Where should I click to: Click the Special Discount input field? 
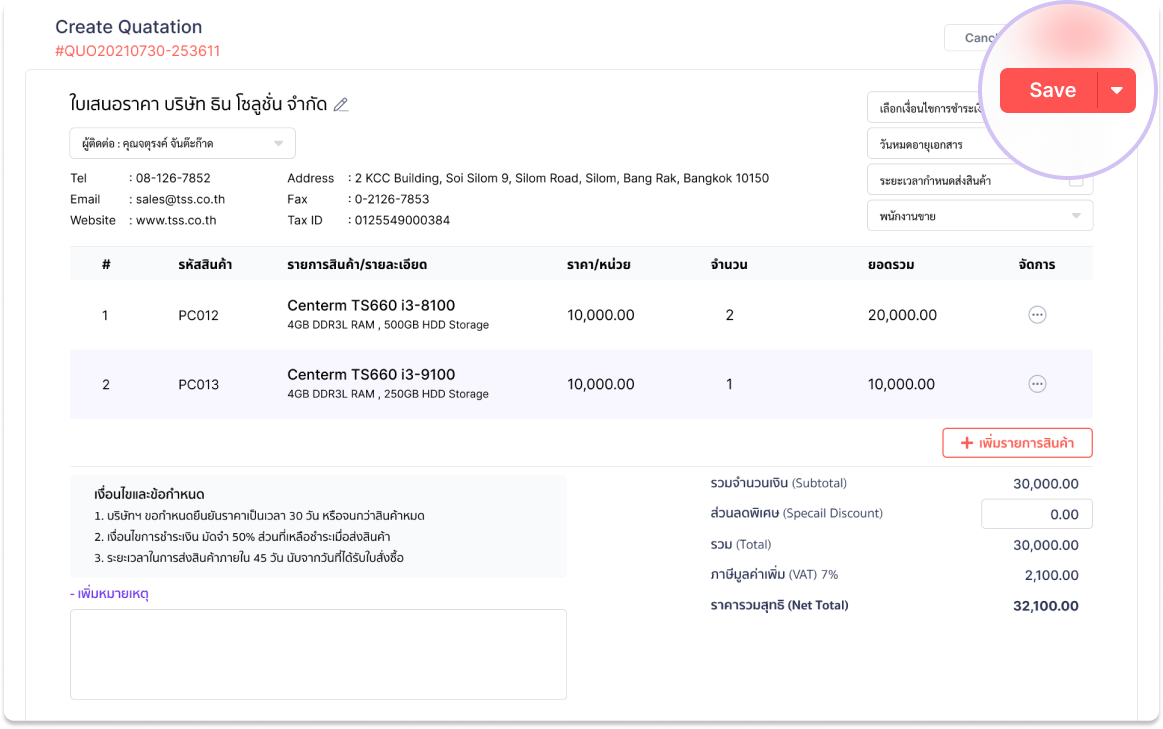coord(1036,514)
